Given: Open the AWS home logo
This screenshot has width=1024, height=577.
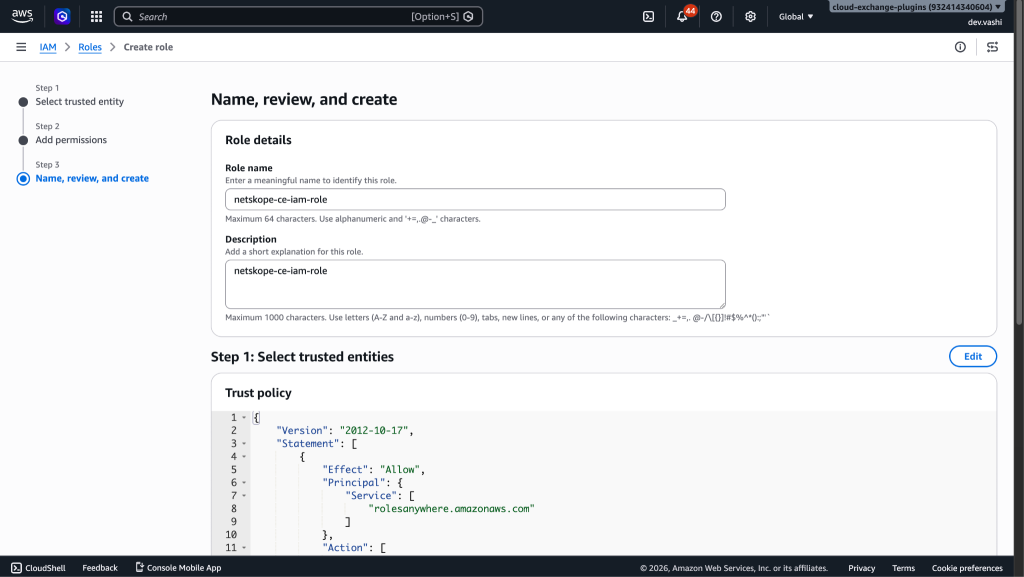Looking at the screenshot, I should 22,16.
